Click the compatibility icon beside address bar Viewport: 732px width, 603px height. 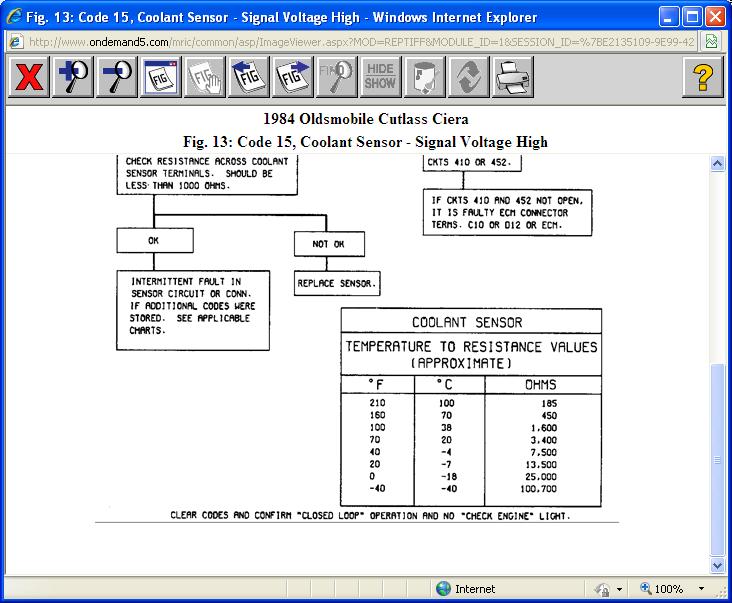pos(711,42)
